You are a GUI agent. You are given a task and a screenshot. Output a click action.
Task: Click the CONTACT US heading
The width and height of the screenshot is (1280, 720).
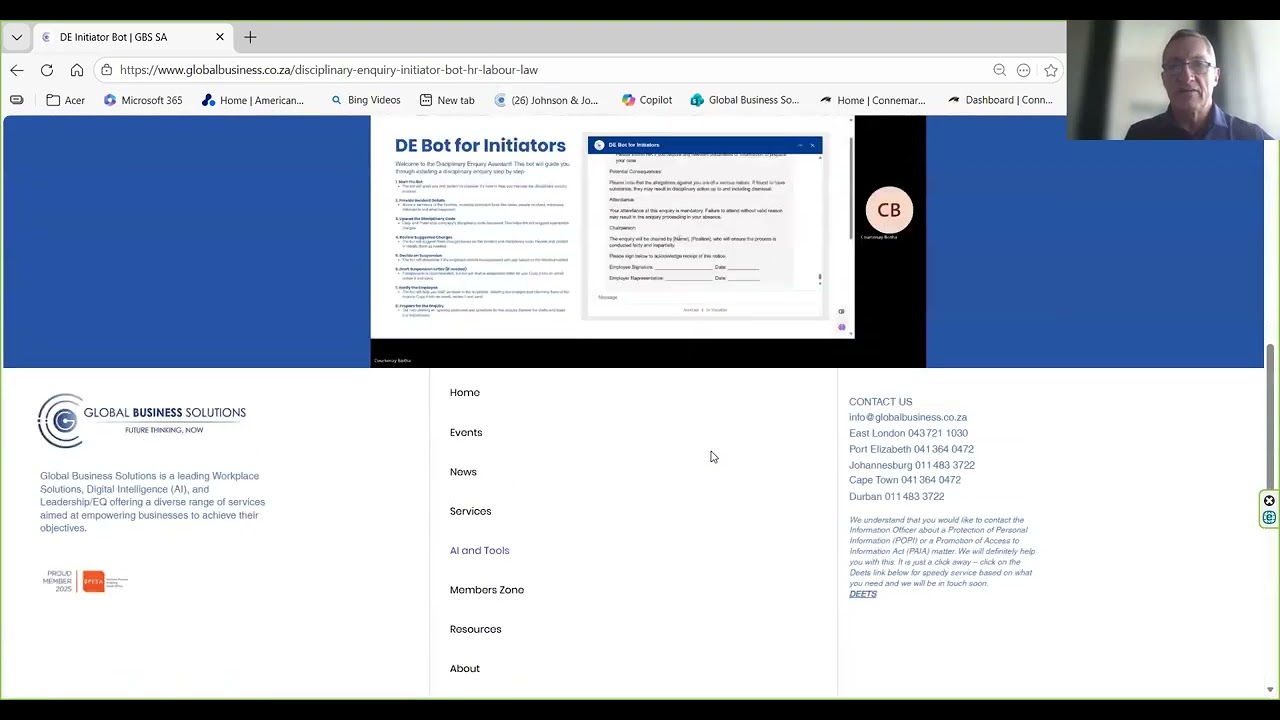[x=881, y=402]
